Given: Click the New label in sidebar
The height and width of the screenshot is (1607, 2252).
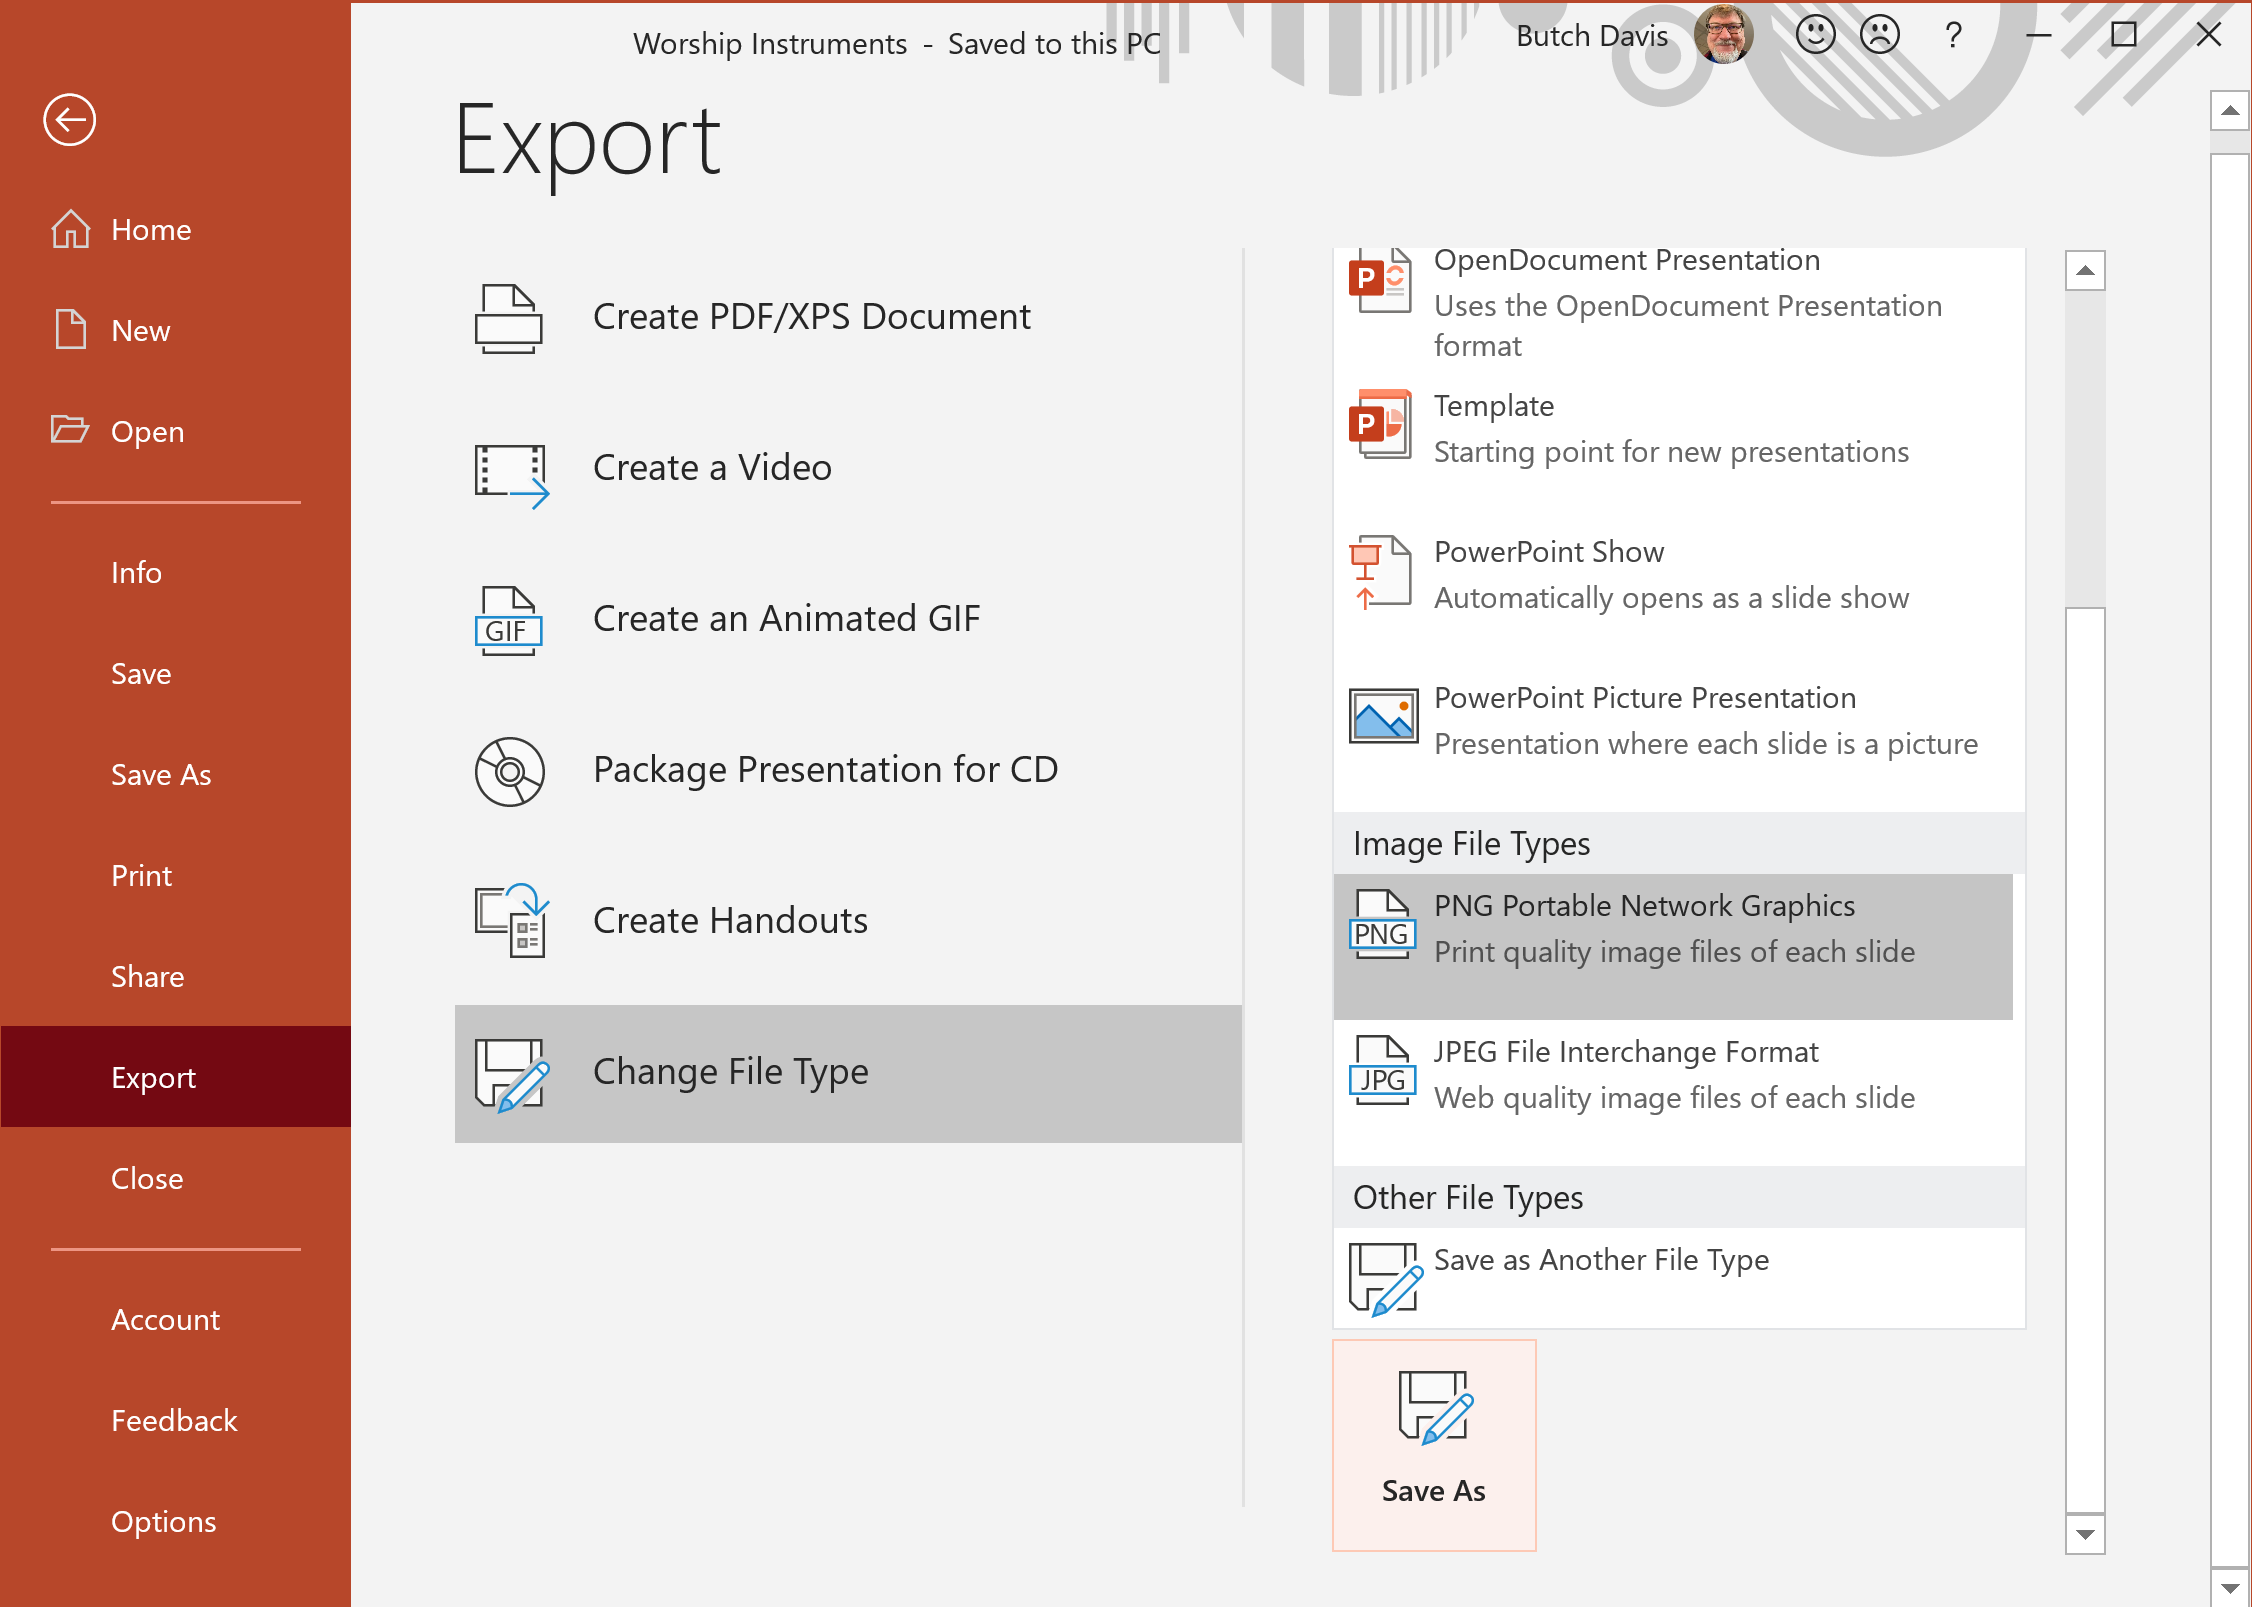Looking at the screenshot, I should coord(141,331).
